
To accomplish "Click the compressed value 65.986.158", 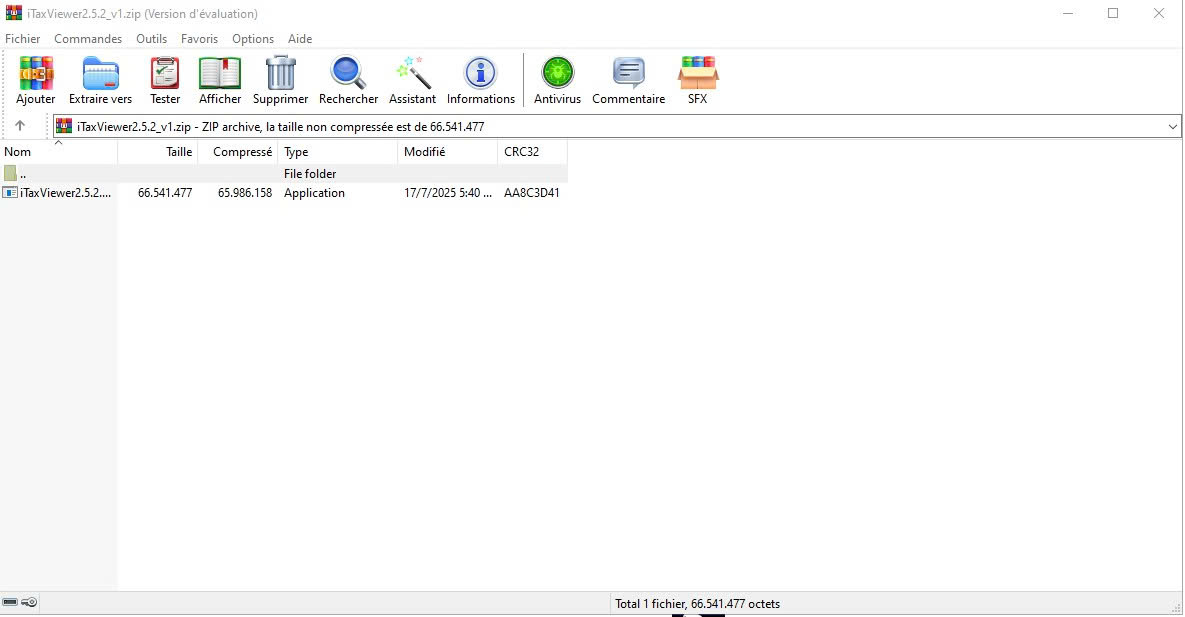I will [245, 193].
